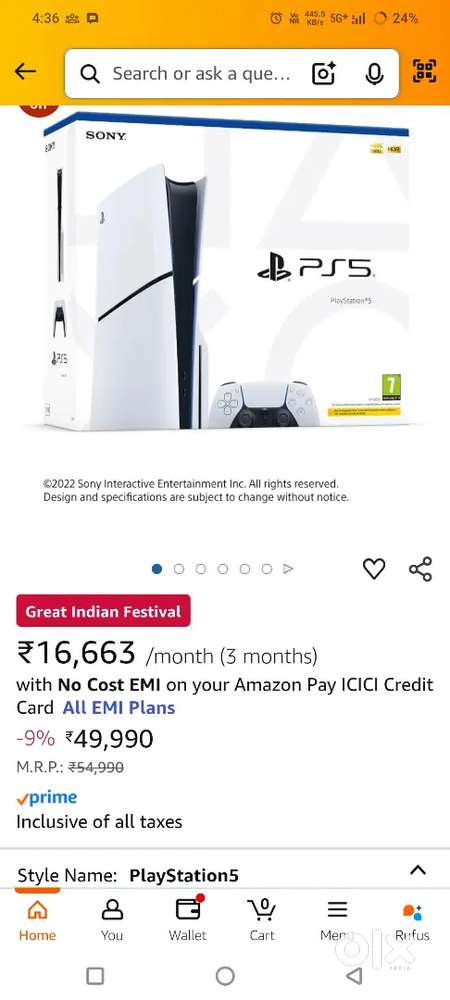Open the QR code scanner icon
The height and width of the screenshot is (1000, 450).
[425, 71]
